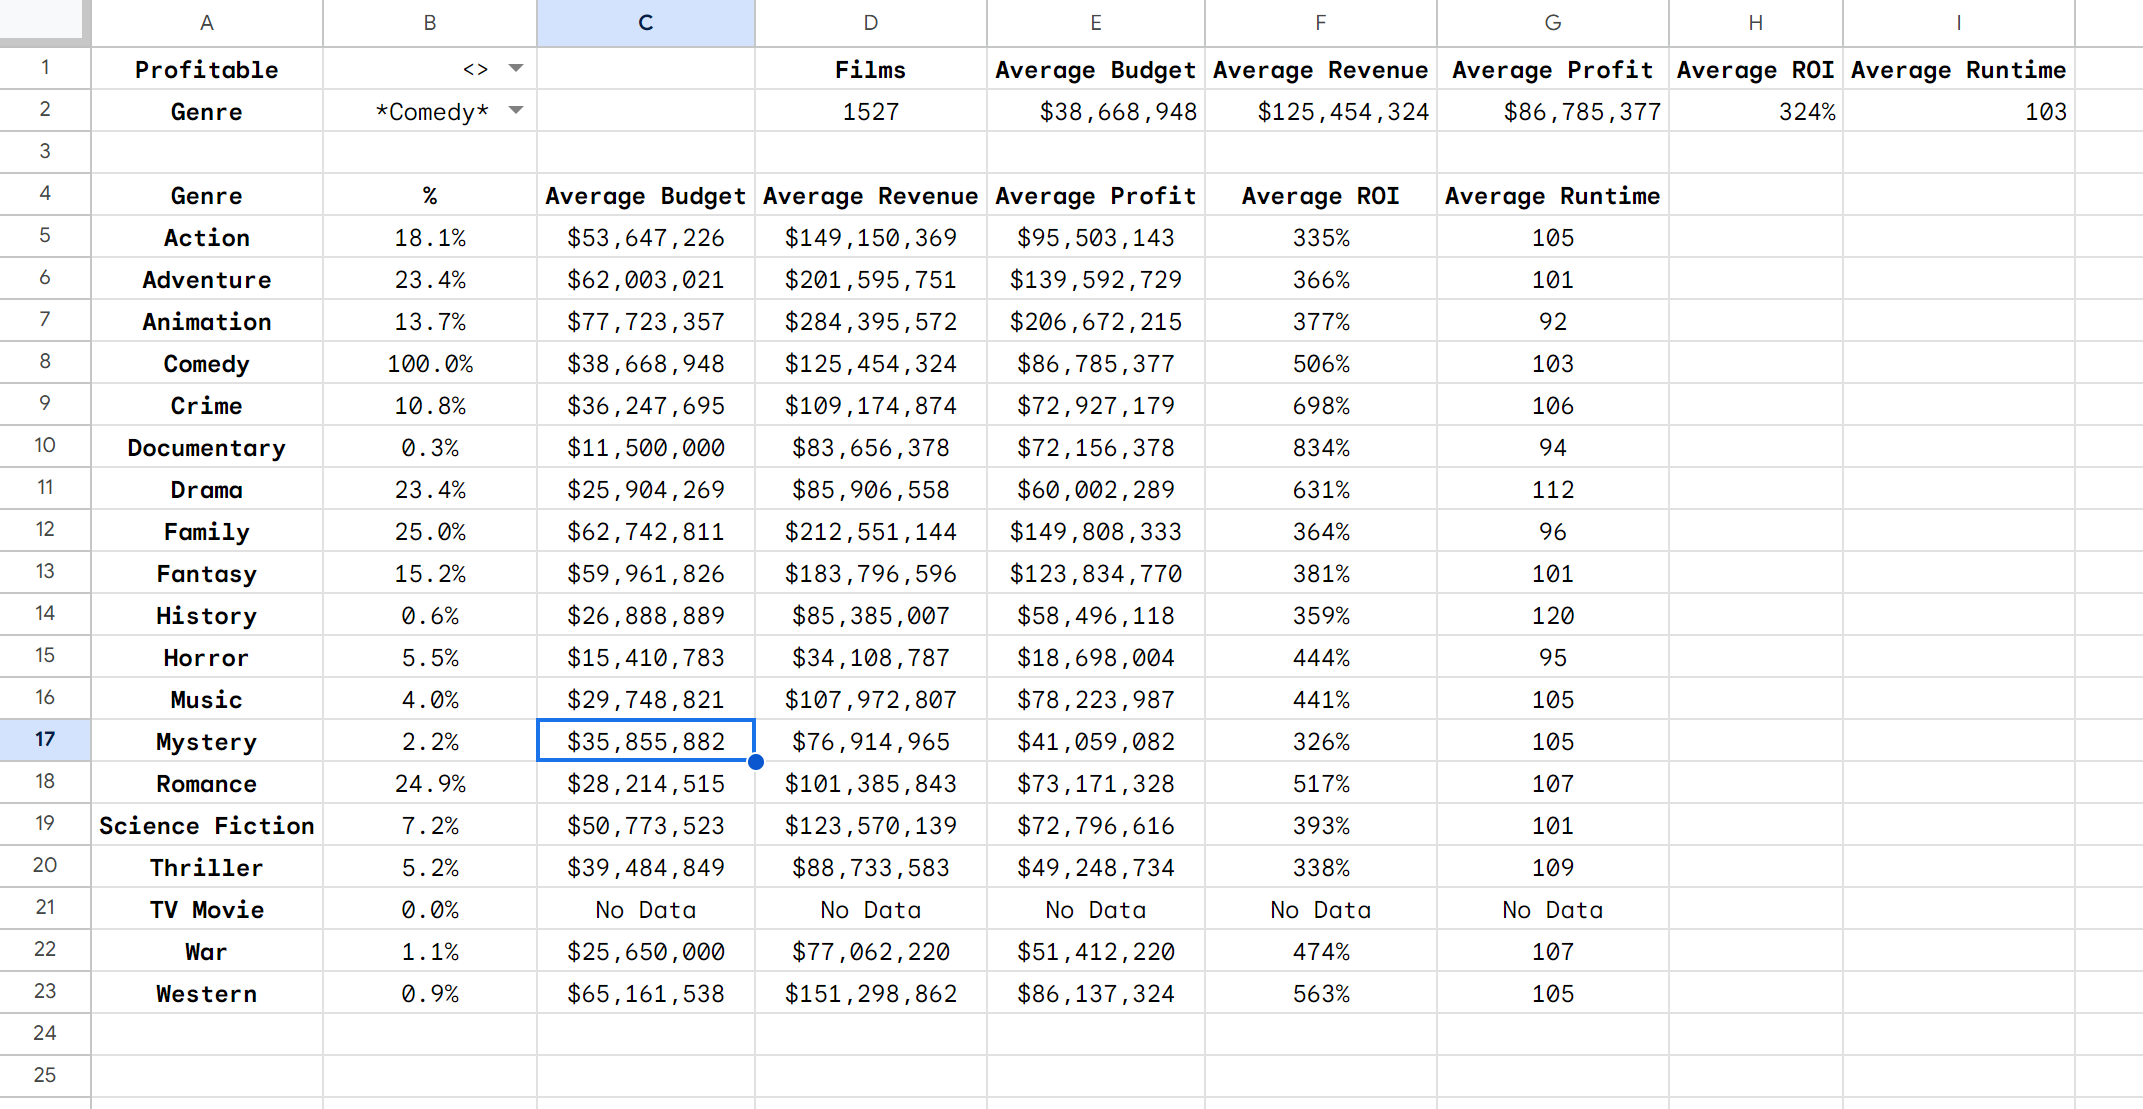Select the No Data cell for TV Movie
The width and height of the screenshot is (2143, 1109).
click(x=645, y=909)
